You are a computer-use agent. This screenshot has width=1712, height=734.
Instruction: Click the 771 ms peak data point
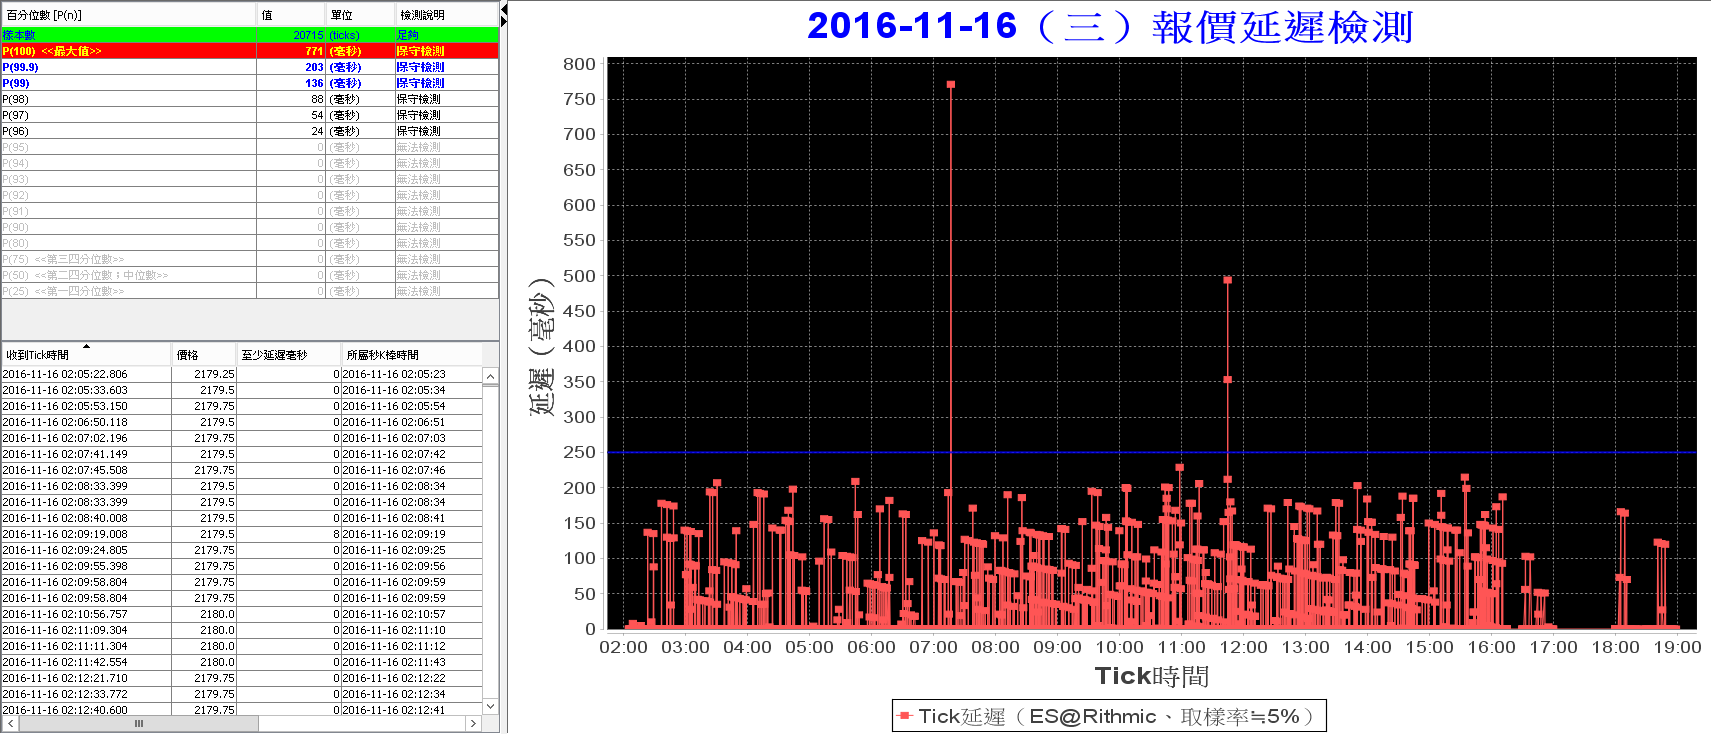point(951,84)
